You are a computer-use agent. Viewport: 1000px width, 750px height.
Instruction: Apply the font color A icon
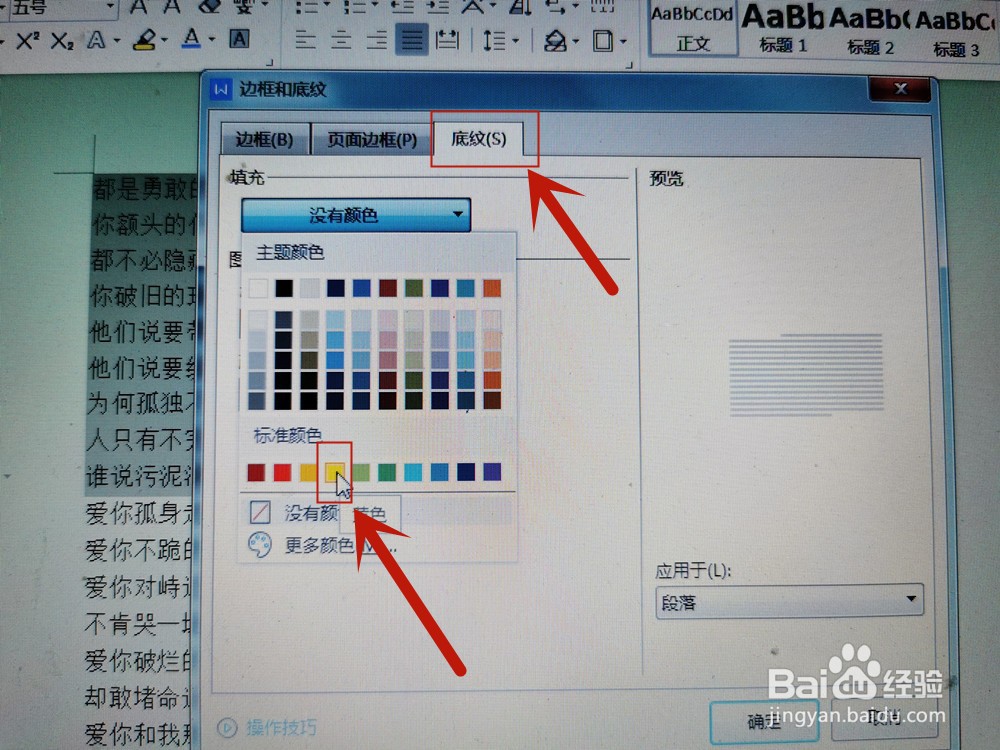tap(189, 39)
